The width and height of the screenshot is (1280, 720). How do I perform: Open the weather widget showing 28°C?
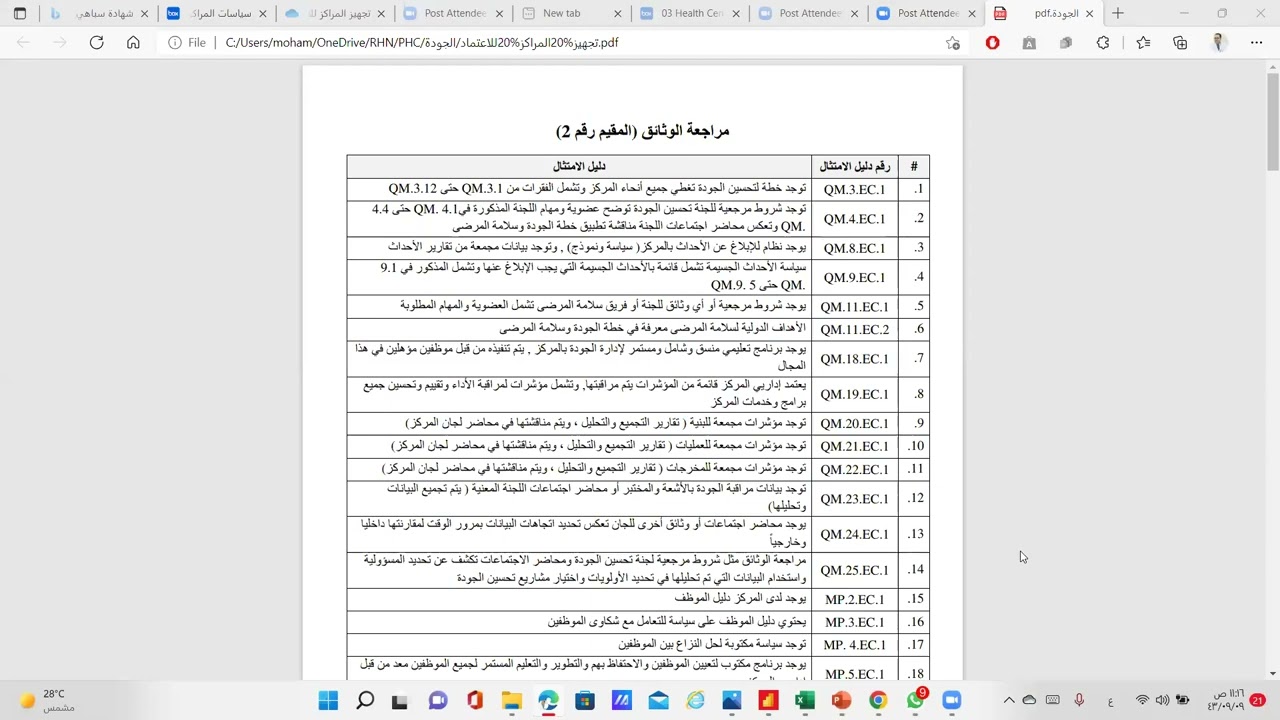click(x=45, y=700)
